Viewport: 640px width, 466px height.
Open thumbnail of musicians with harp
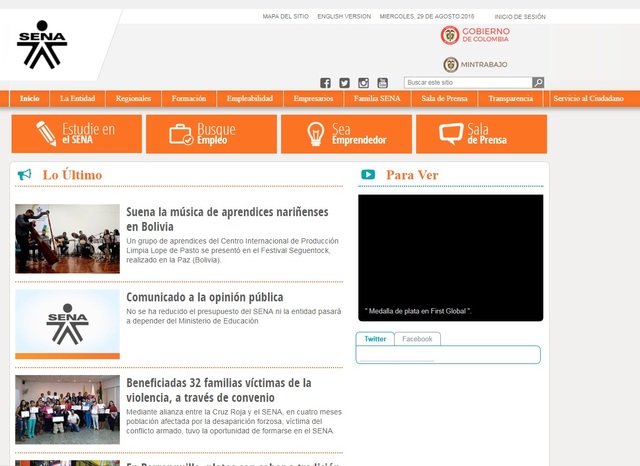(x=67, y=239)
